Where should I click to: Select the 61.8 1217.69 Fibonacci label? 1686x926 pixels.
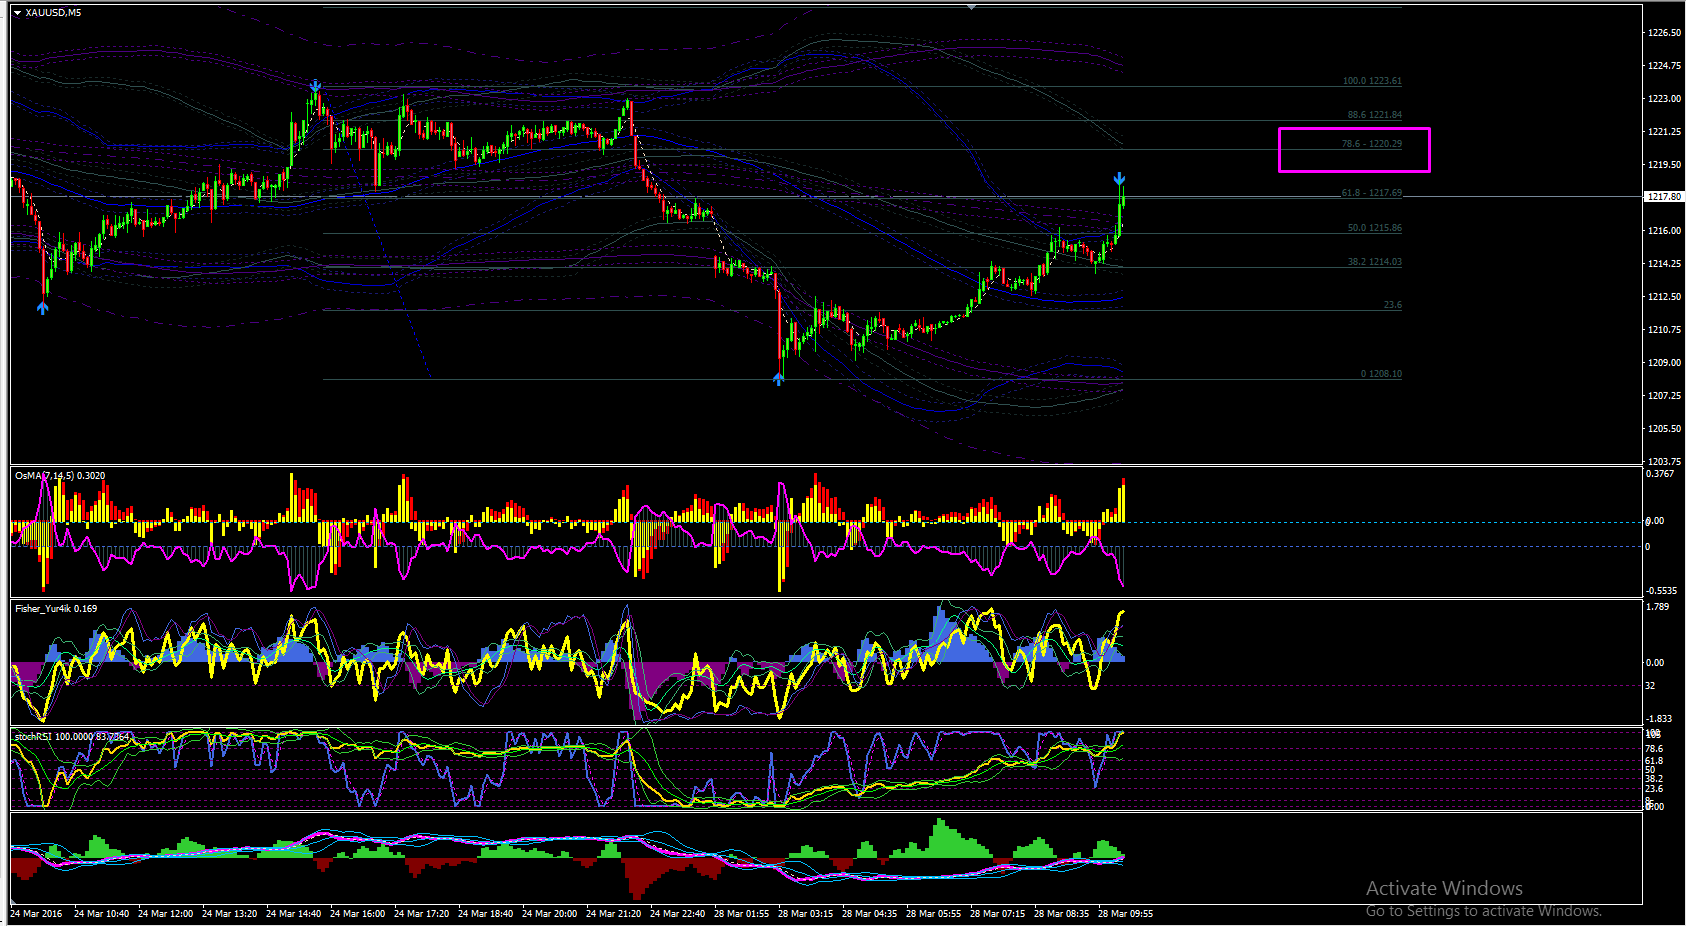click(x=1372, y=193)
